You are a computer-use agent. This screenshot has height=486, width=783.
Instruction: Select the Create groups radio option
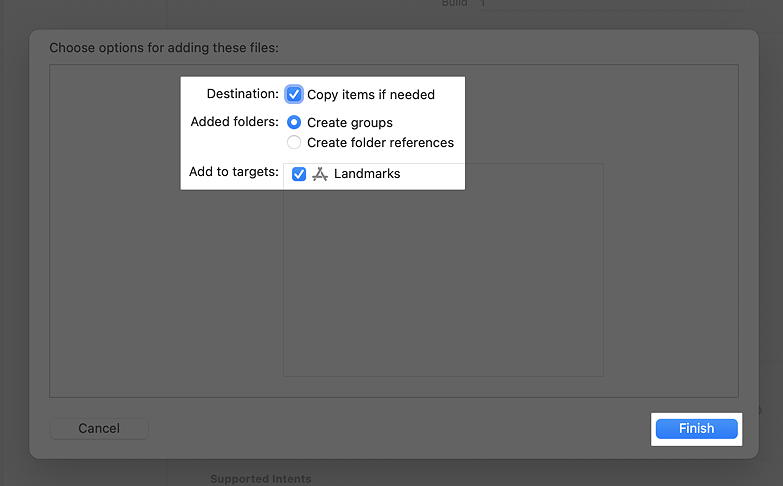pyautogui.click(x=294, y=122)
